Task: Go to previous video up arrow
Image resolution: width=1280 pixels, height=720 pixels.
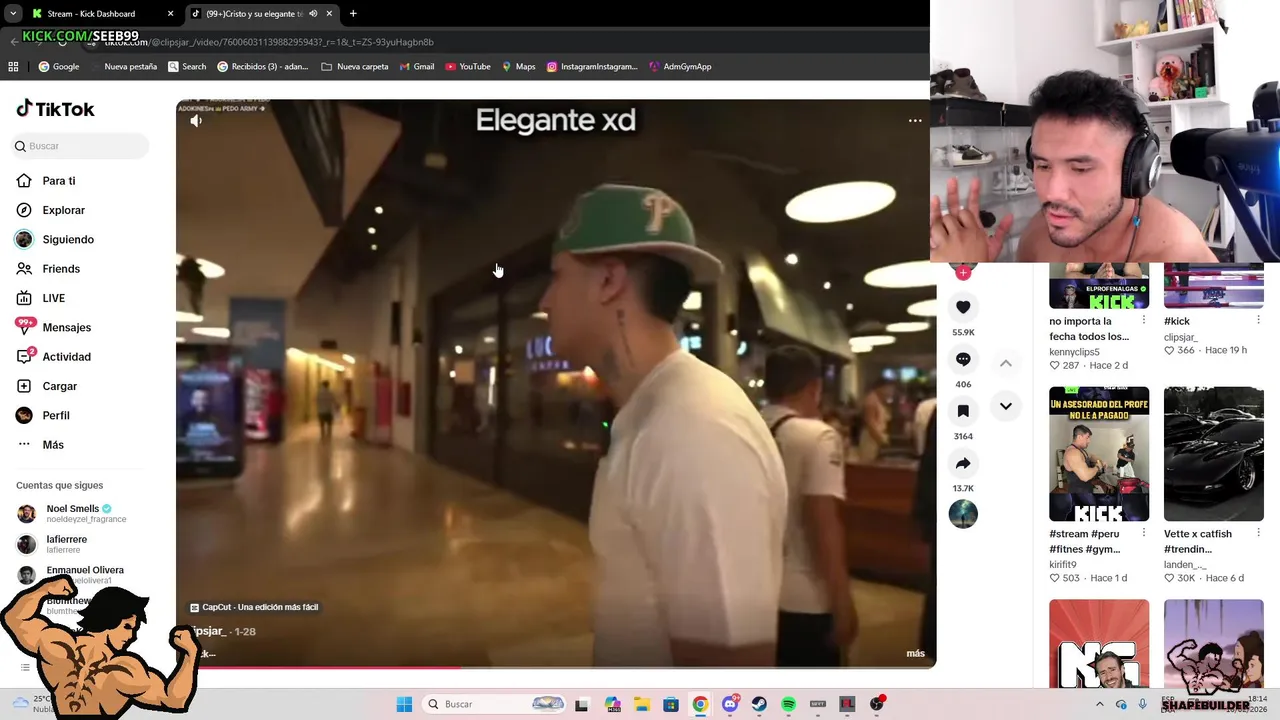Action: tap(1006, 363)
